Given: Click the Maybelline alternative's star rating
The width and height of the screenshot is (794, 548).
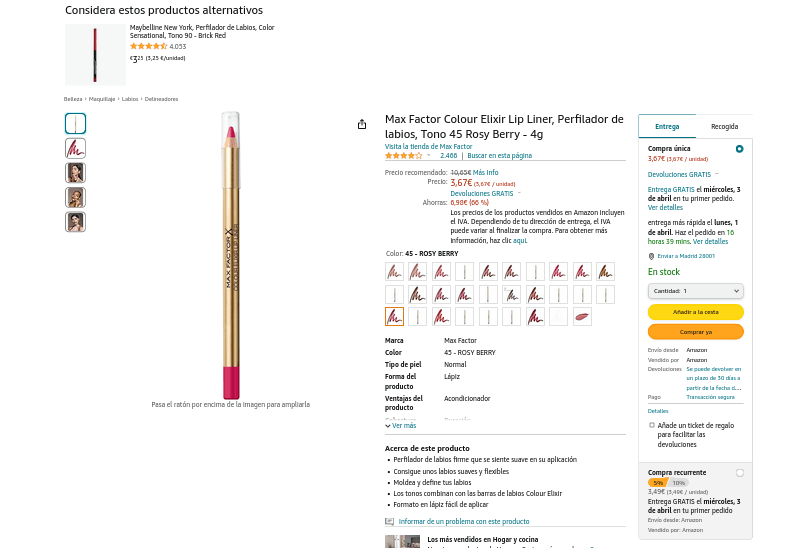Looking at the screenshot, I should pyautogui.click(x=148, y=46).
